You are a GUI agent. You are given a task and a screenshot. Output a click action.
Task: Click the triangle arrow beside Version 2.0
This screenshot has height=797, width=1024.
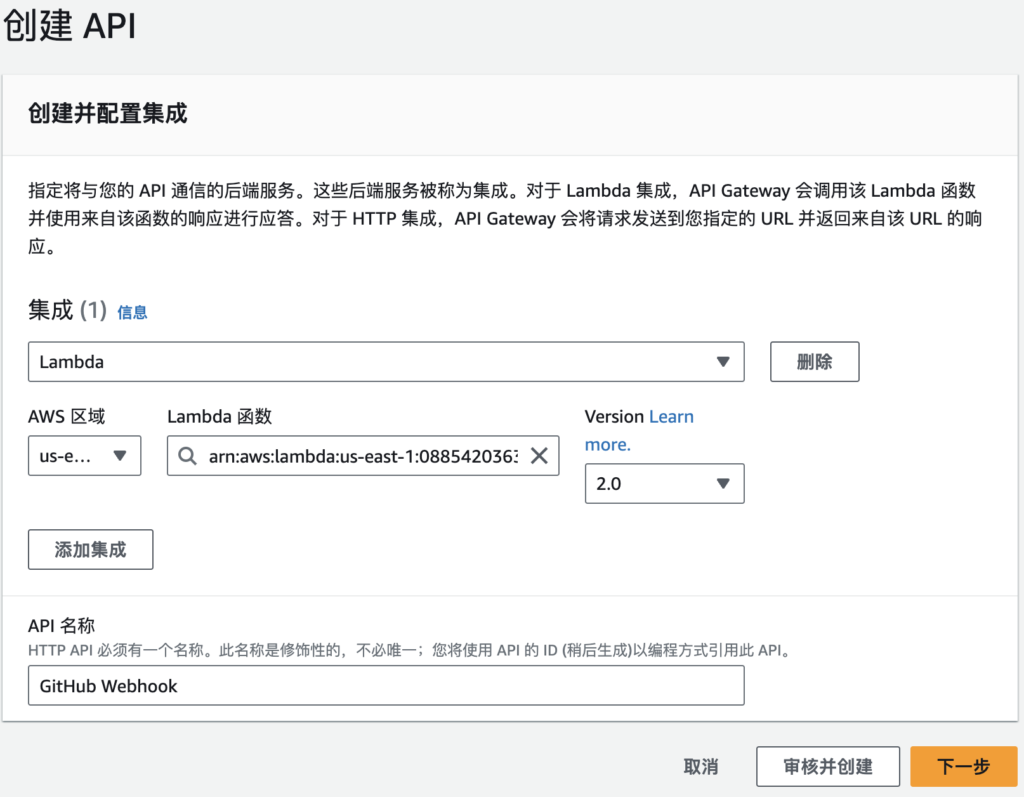click(723, 484)
